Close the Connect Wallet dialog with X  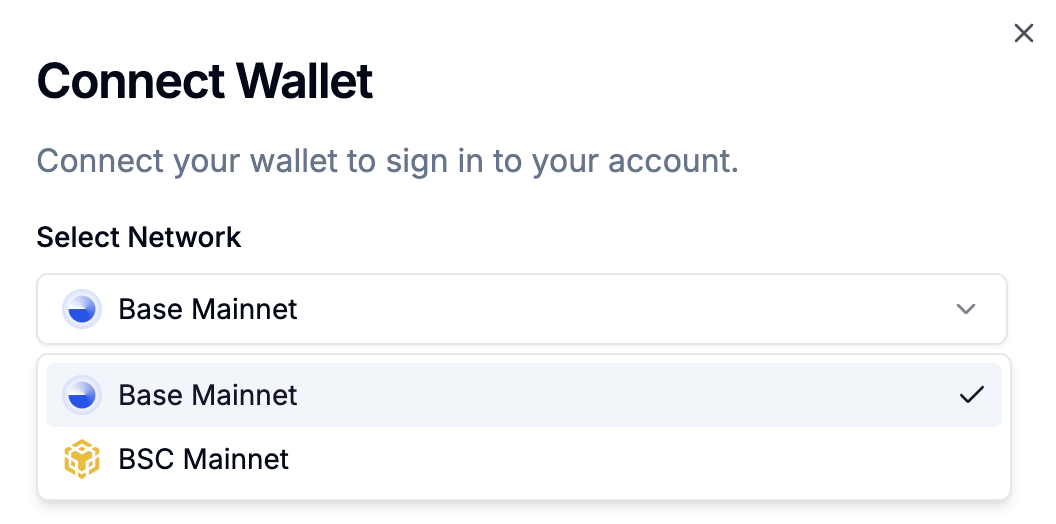[x=1024, y=33]
